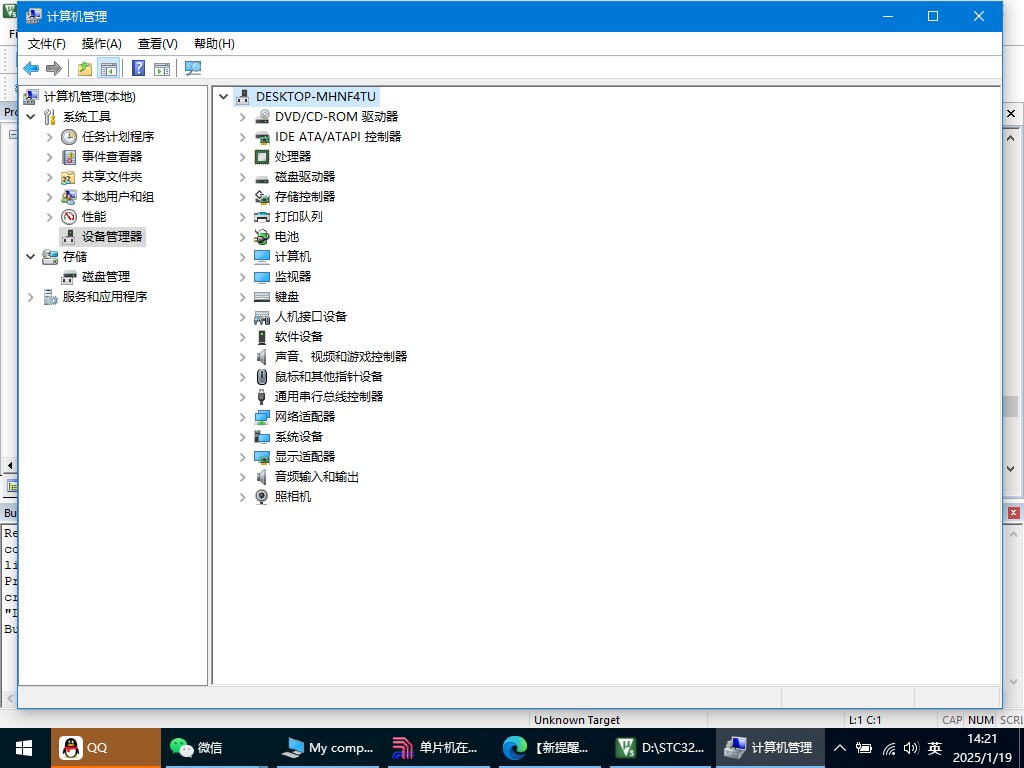
Task: Select 事件查看器 in the left tree
Action: [x=111, y=156]
